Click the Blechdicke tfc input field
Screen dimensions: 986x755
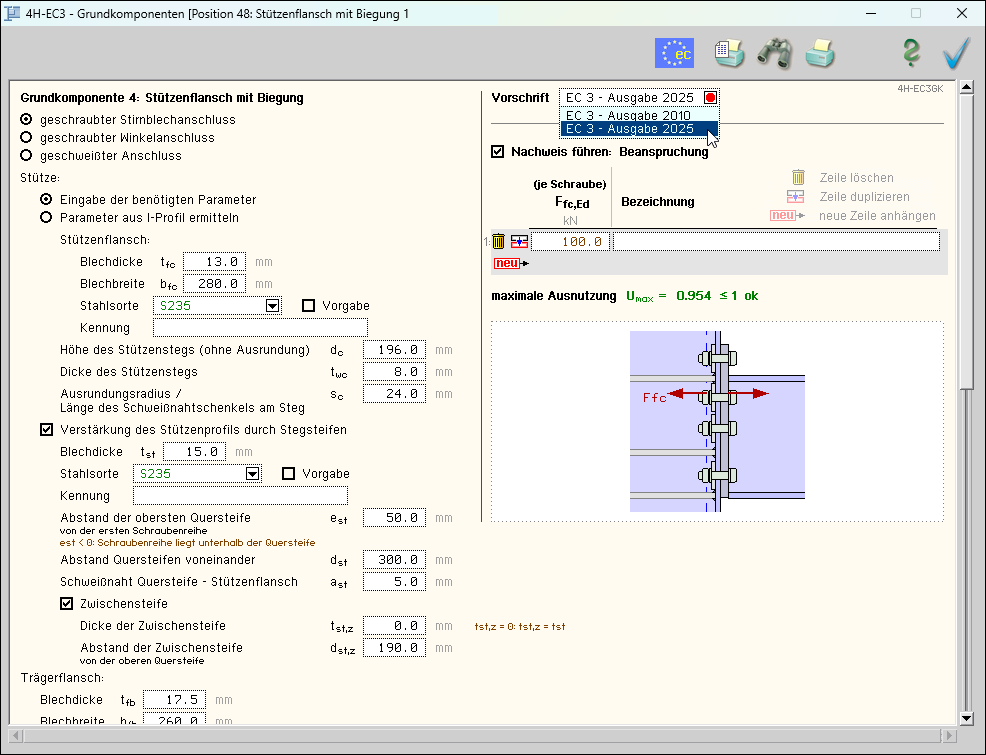(x=215, y=262)
